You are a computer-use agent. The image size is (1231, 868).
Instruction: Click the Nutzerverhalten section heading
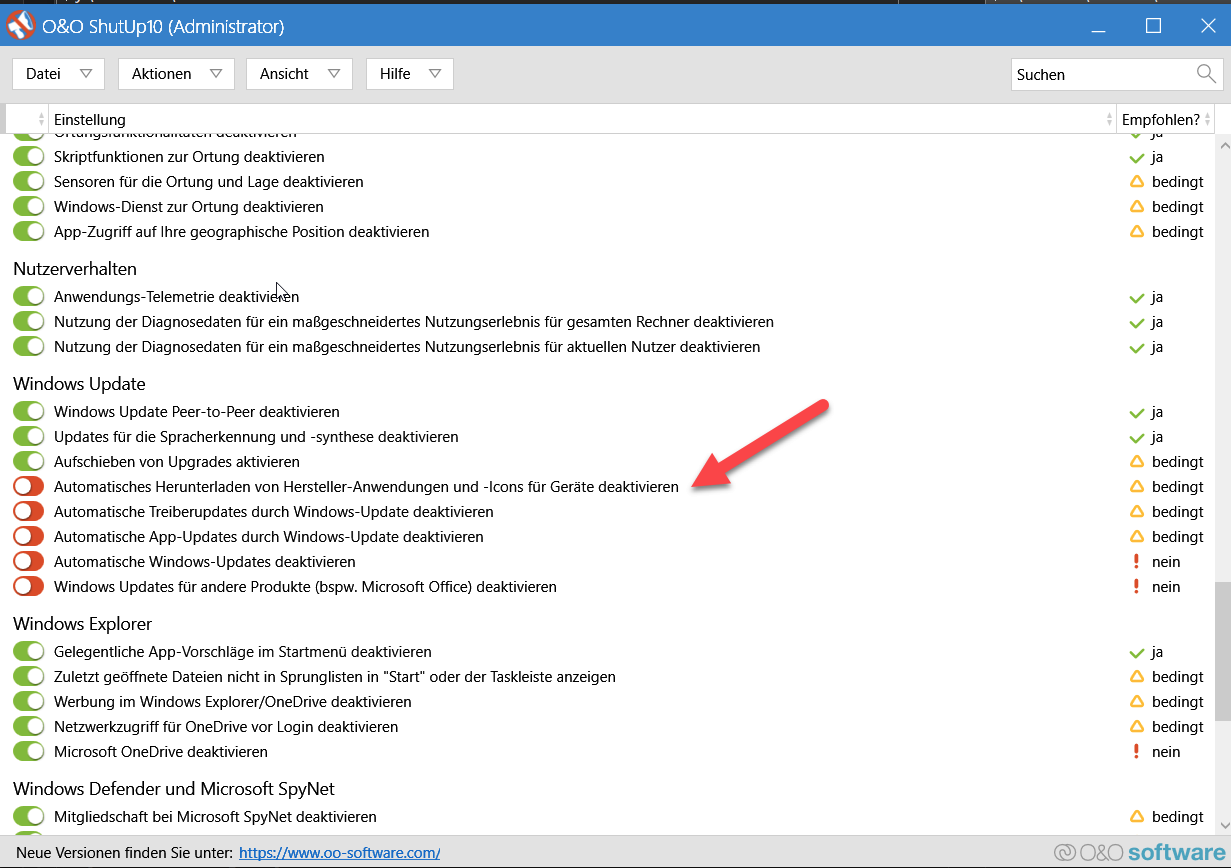point(75,269)
